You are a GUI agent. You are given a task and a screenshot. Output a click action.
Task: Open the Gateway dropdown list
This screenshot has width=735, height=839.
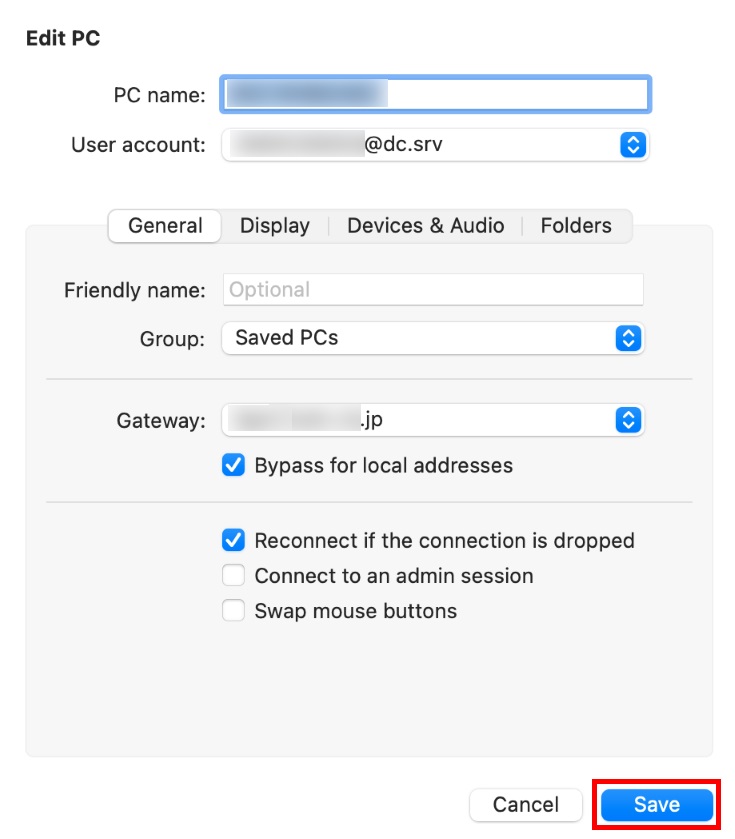432,421
